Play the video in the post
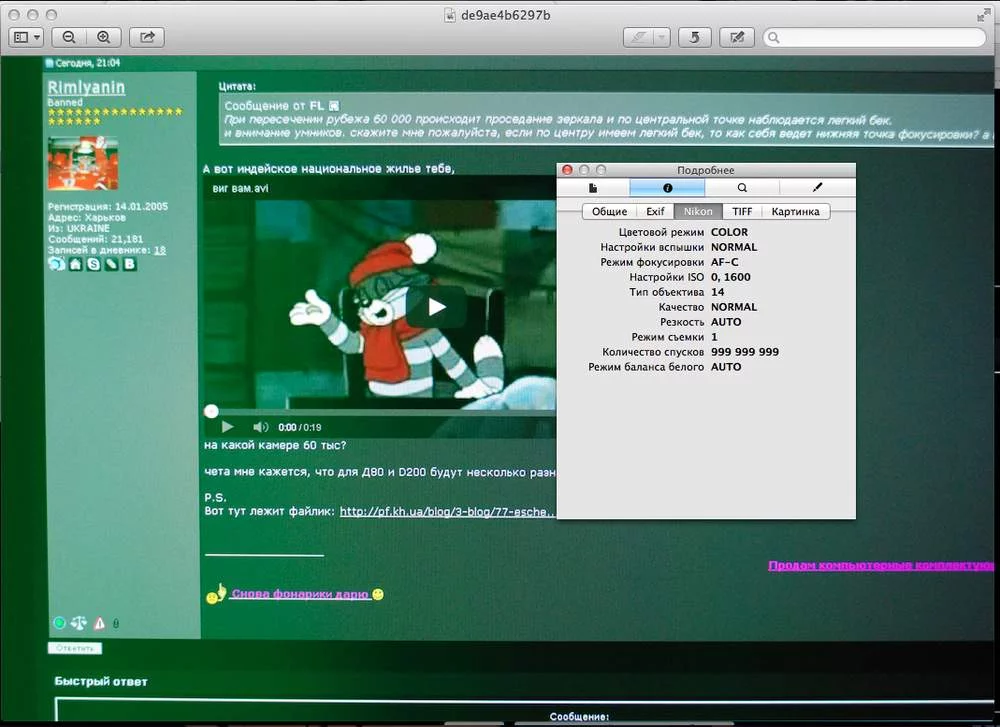The height and width of the screenshot is (727, 1000). coord(437,306)
